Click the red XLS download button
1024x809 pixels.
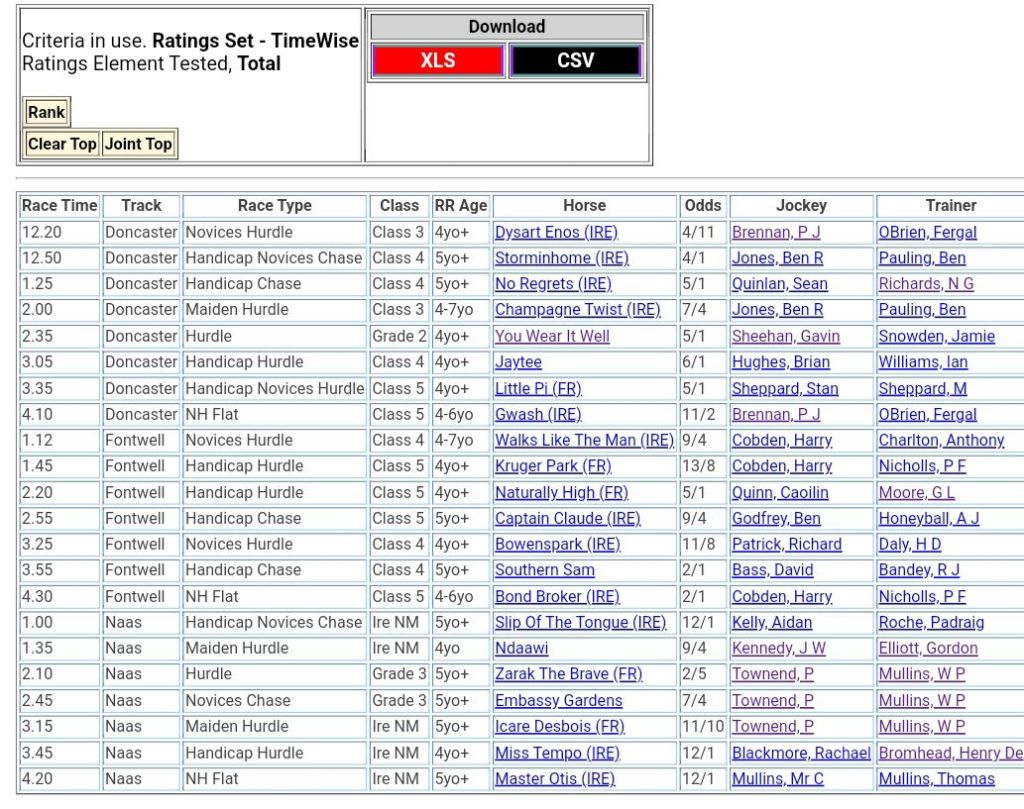(x=437, y=61)
